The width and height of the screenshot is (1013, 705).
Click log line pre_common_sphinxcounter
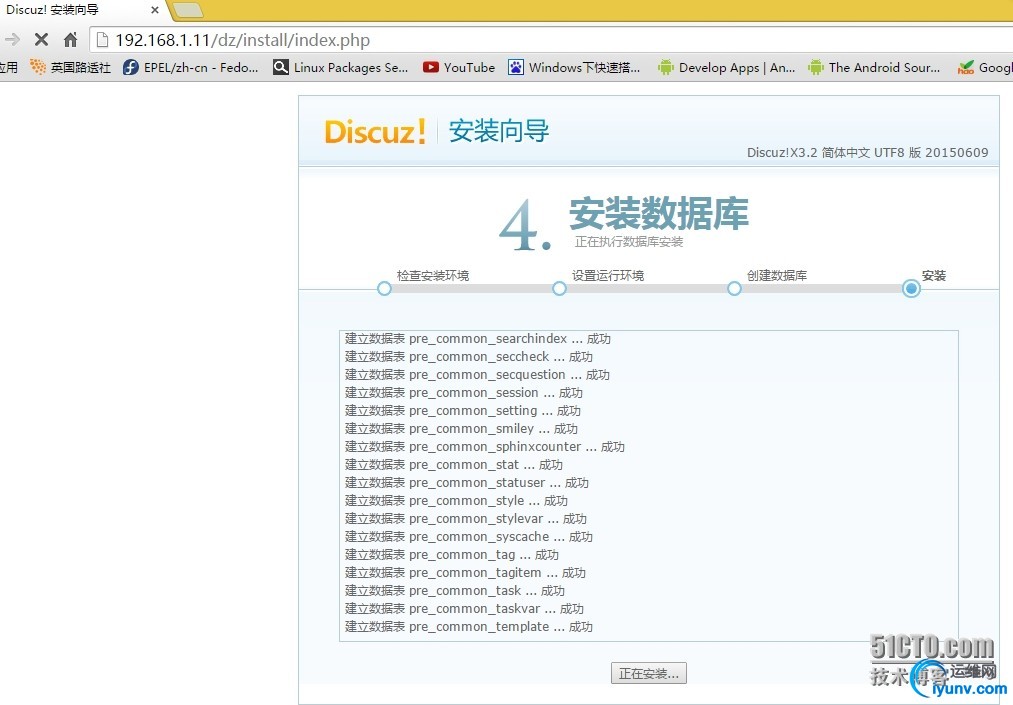[x=485, y=447]
